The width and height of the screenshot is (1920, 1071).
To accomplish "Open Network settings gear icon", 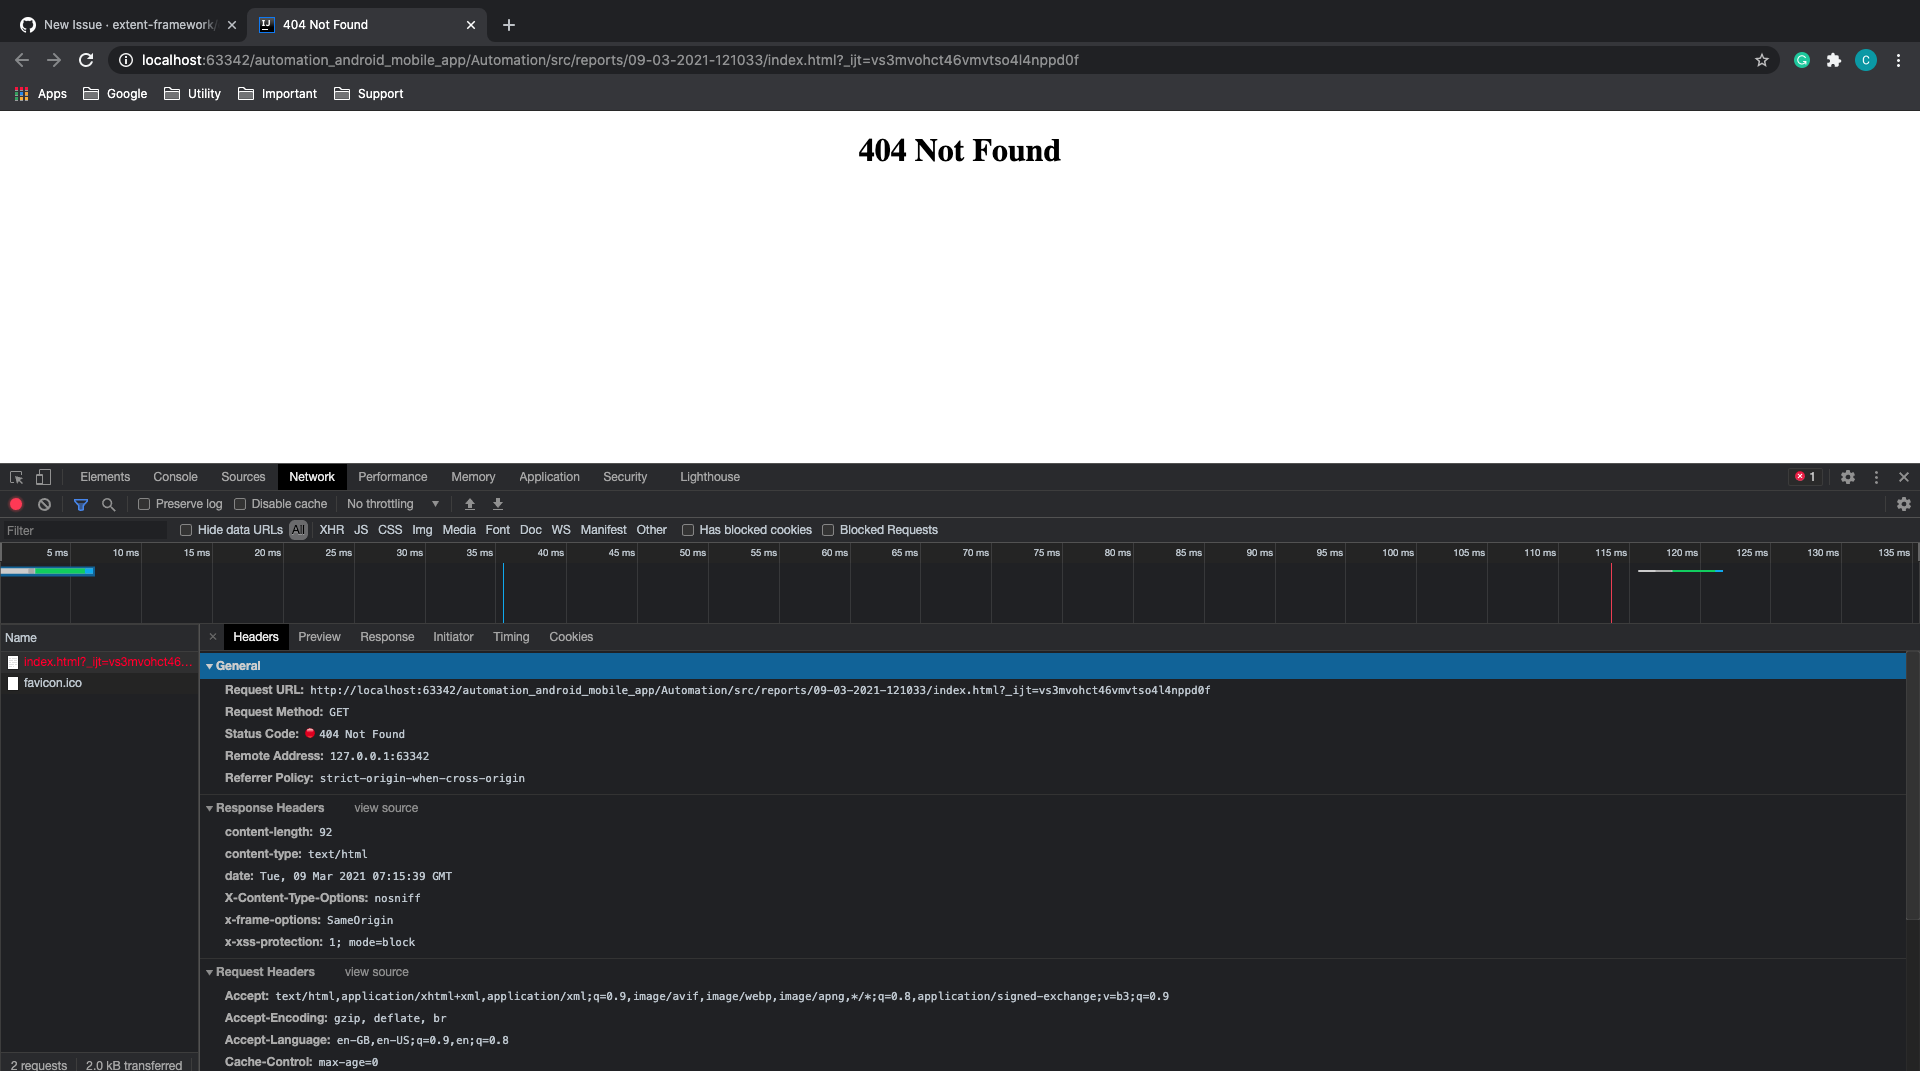I will click(1904, 504).
